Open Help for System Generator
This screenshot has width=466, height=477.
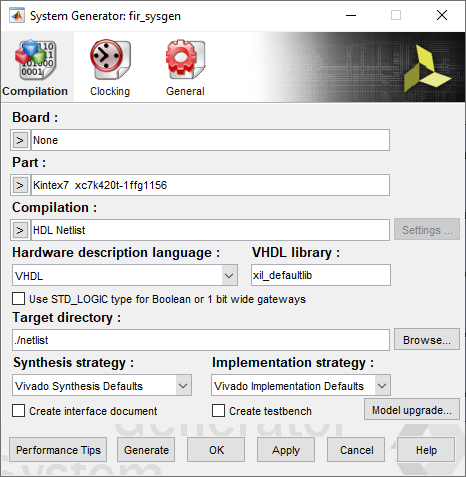pyautogui.click(x=426, y=450)
